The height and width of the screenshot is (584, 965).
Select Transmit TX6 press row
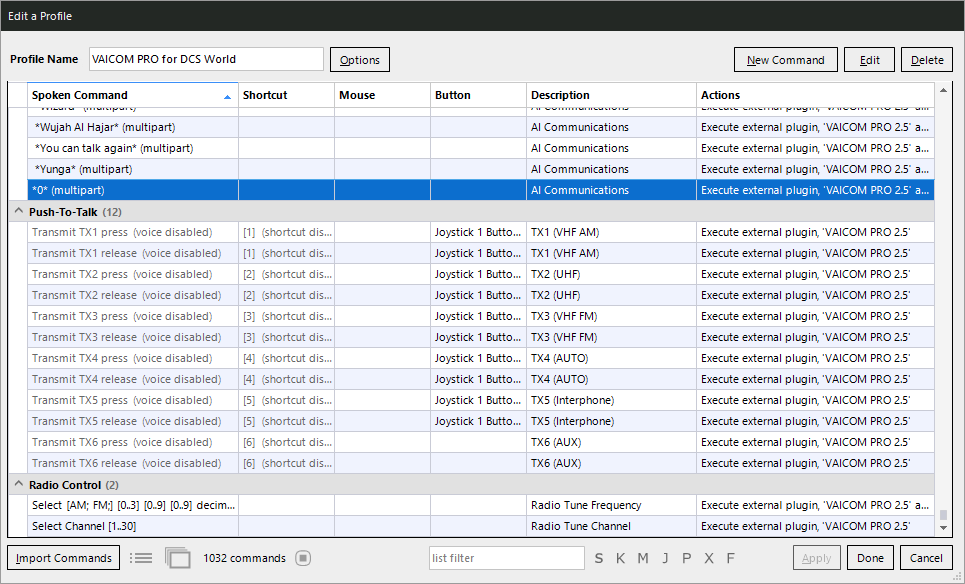click(x=481, y=442)
